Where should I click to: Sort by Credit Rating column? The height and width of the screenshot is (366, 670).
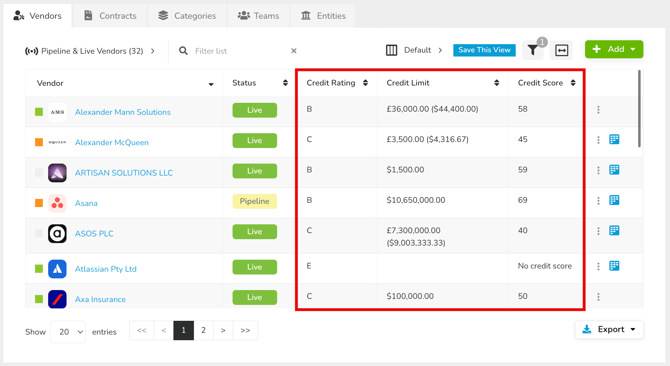point(365,83)
